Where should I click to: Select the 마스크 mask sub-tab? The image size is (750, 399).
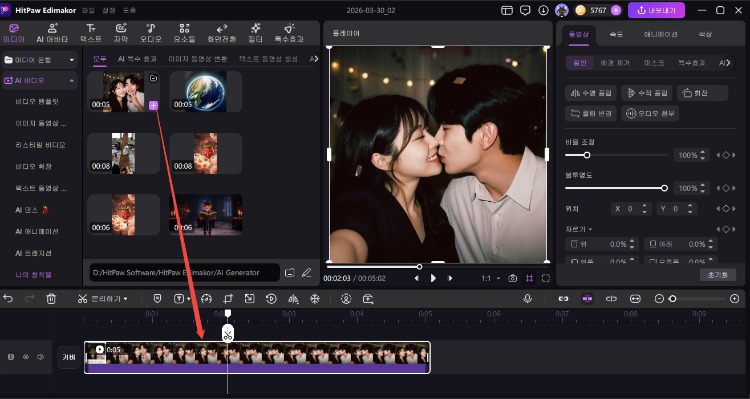(654, 63)
